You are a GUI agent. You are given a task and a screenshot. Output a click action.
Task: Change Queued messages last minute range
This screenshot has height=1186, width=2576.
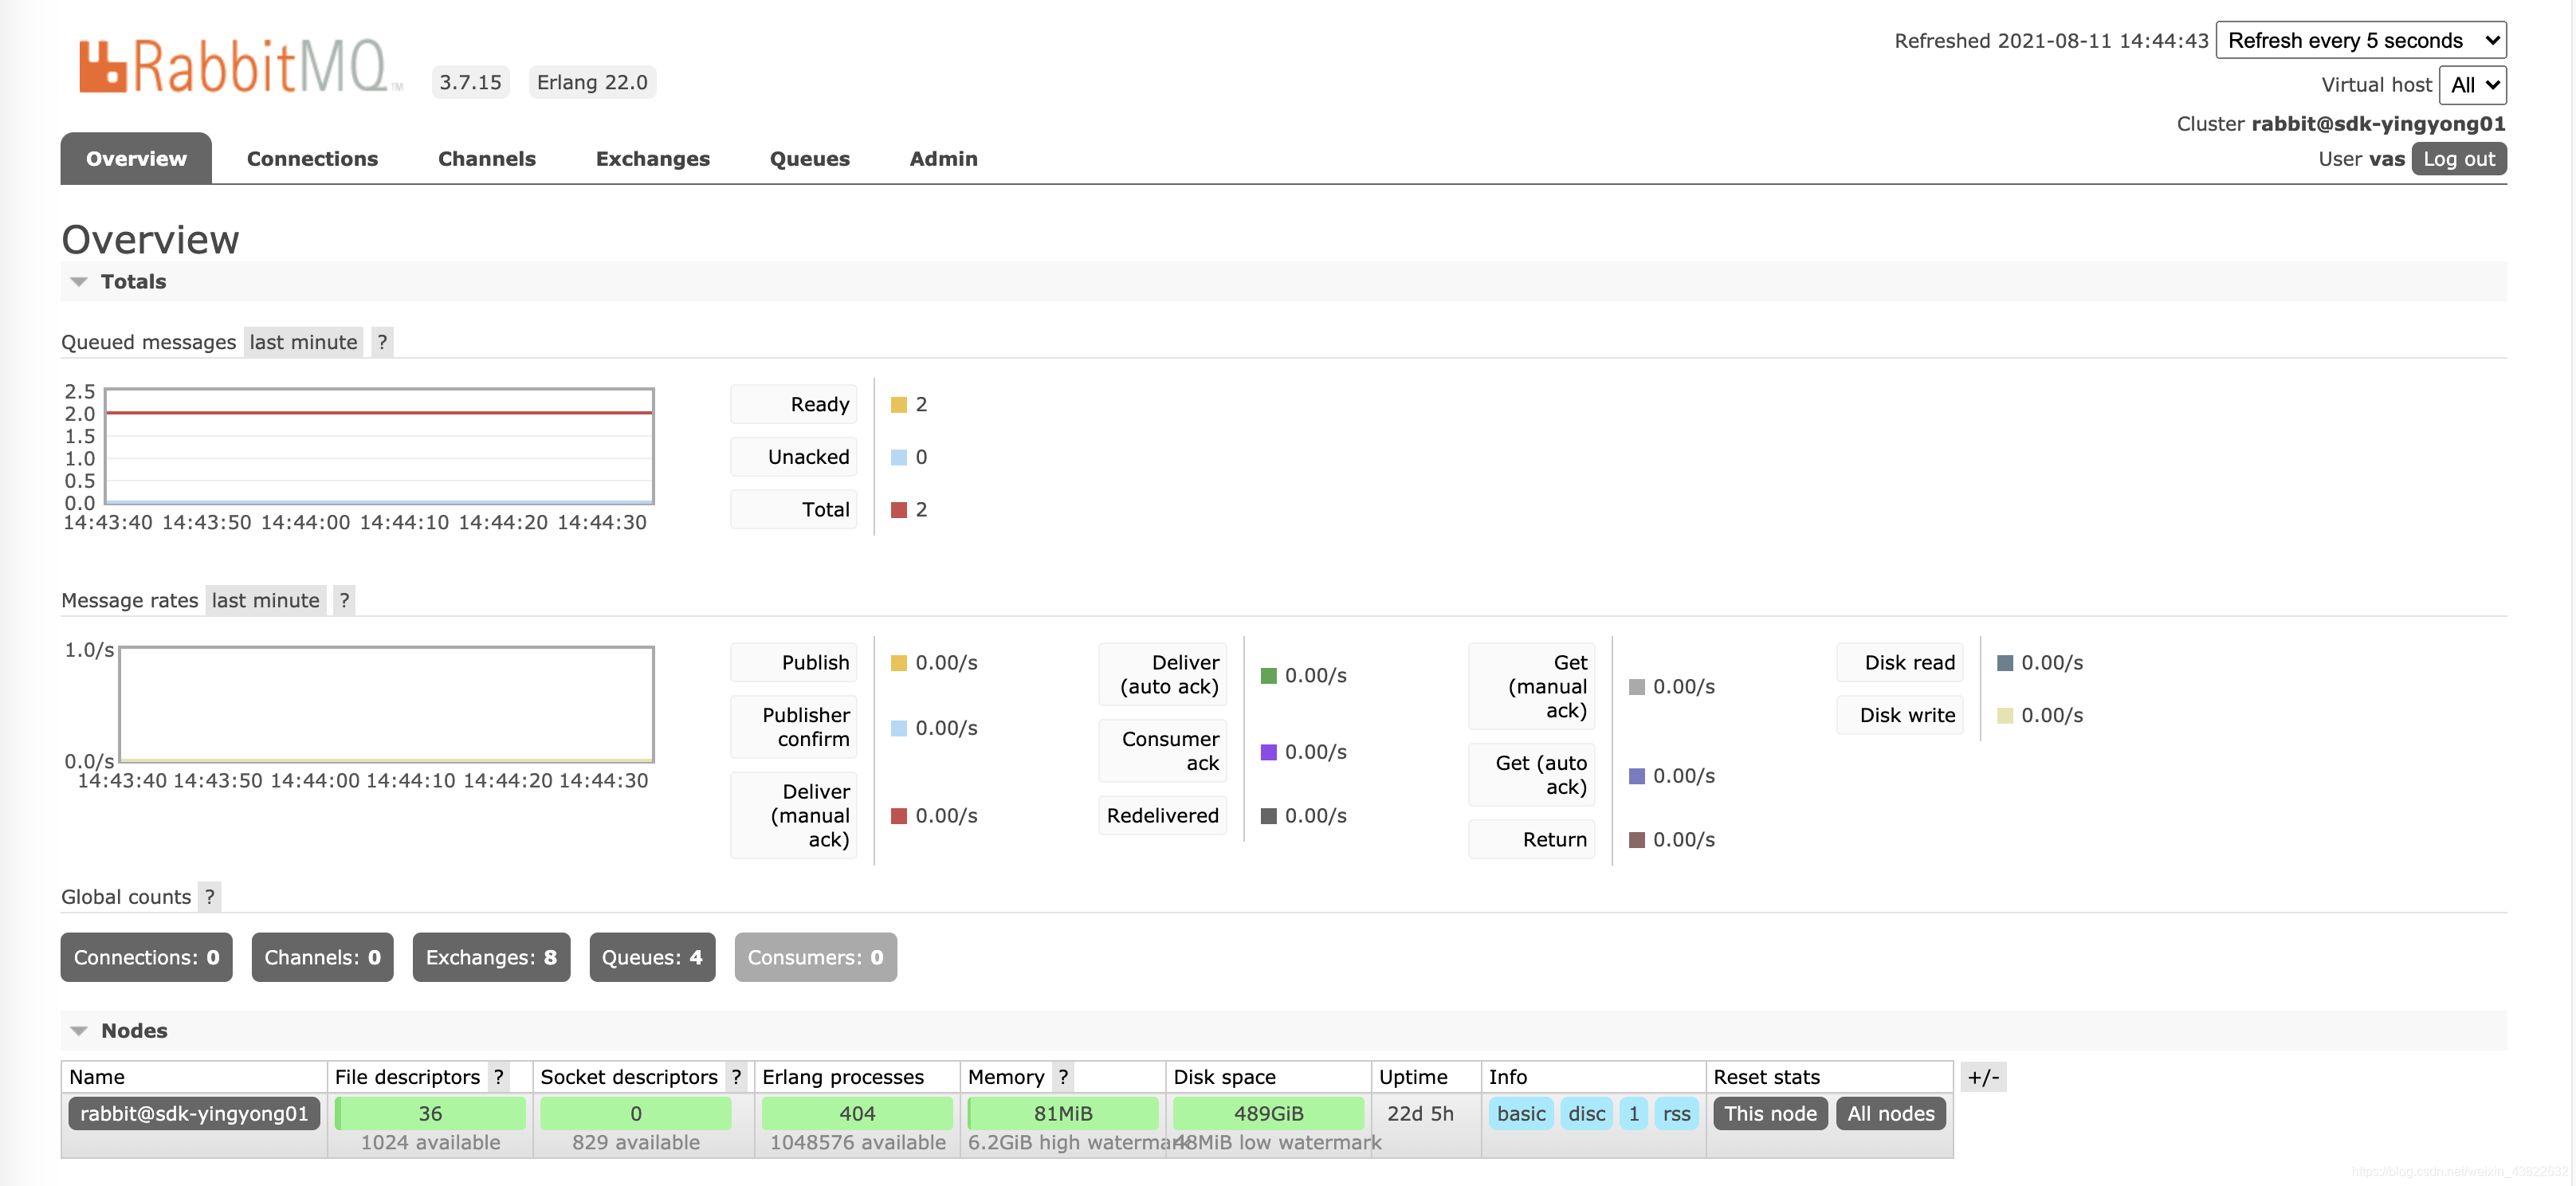pyautogui.click(x=303, y=342)
